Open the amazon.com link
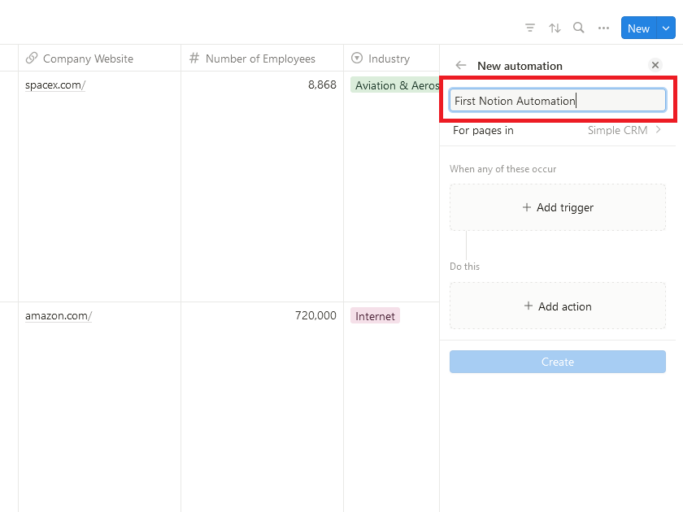 point(58,316)
